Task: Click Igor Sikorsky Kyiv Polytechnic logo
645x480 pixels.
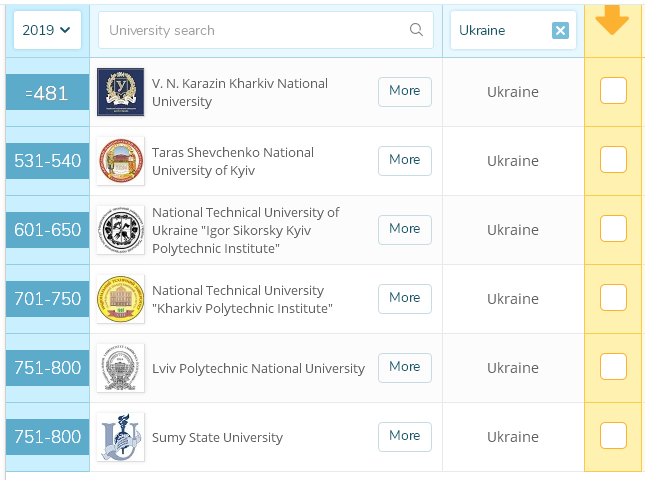Action: (x=120, y=230)
